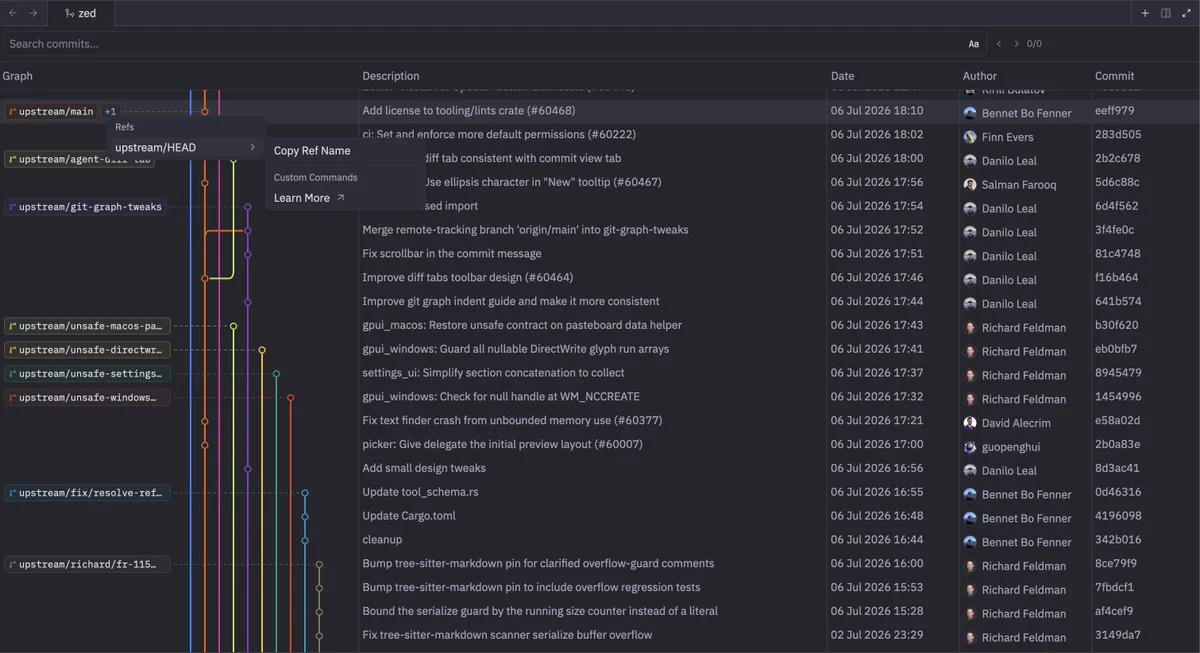Click the Date column header
Screen dimensions: 1200x653
click(843, 76)
